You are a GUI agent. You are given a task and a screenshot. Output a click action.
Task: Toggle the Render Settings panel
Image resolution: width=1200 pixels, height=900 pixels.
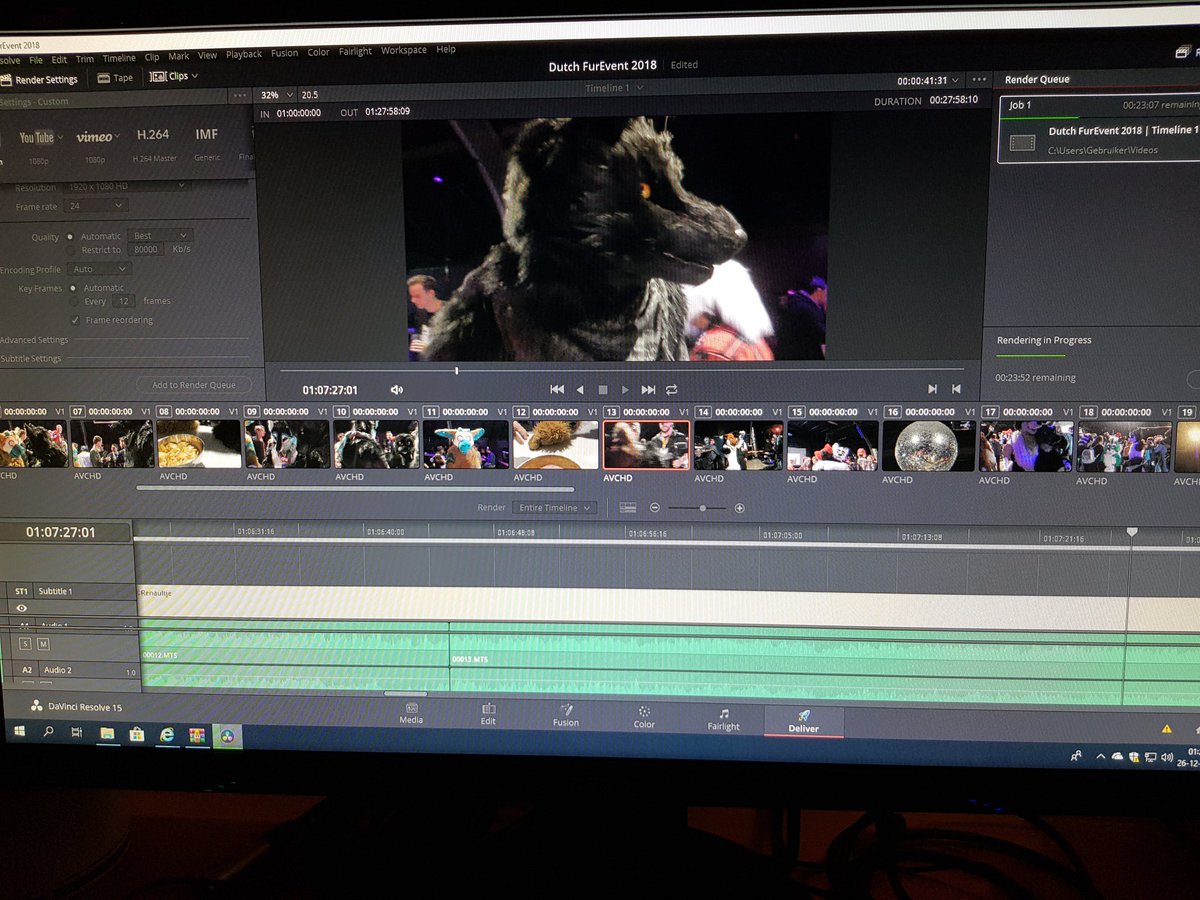(38, 79)
